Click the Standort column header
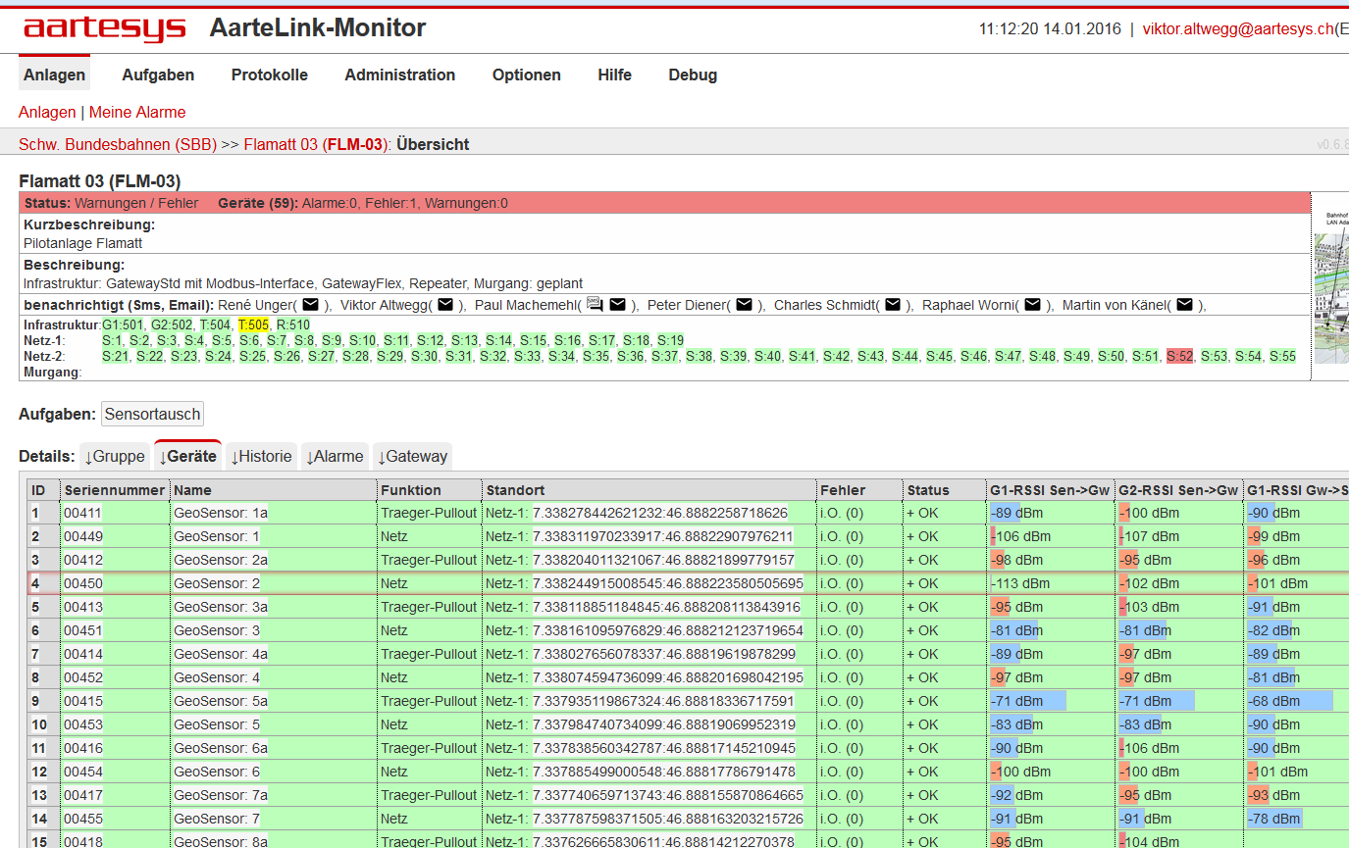 [x=649, y=490]
